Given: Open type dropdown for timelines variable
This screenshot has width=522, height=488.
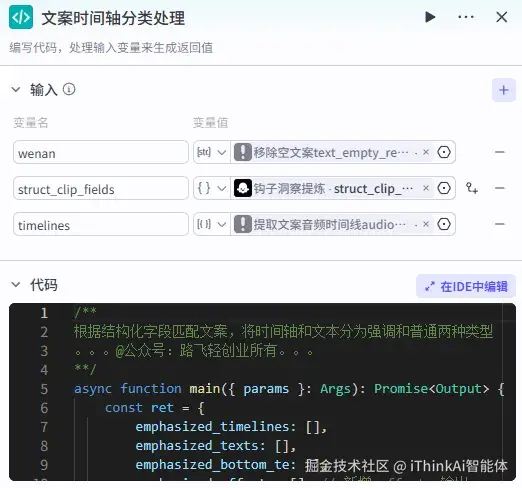Looking at the screenshot, I should tap(212, 224).
